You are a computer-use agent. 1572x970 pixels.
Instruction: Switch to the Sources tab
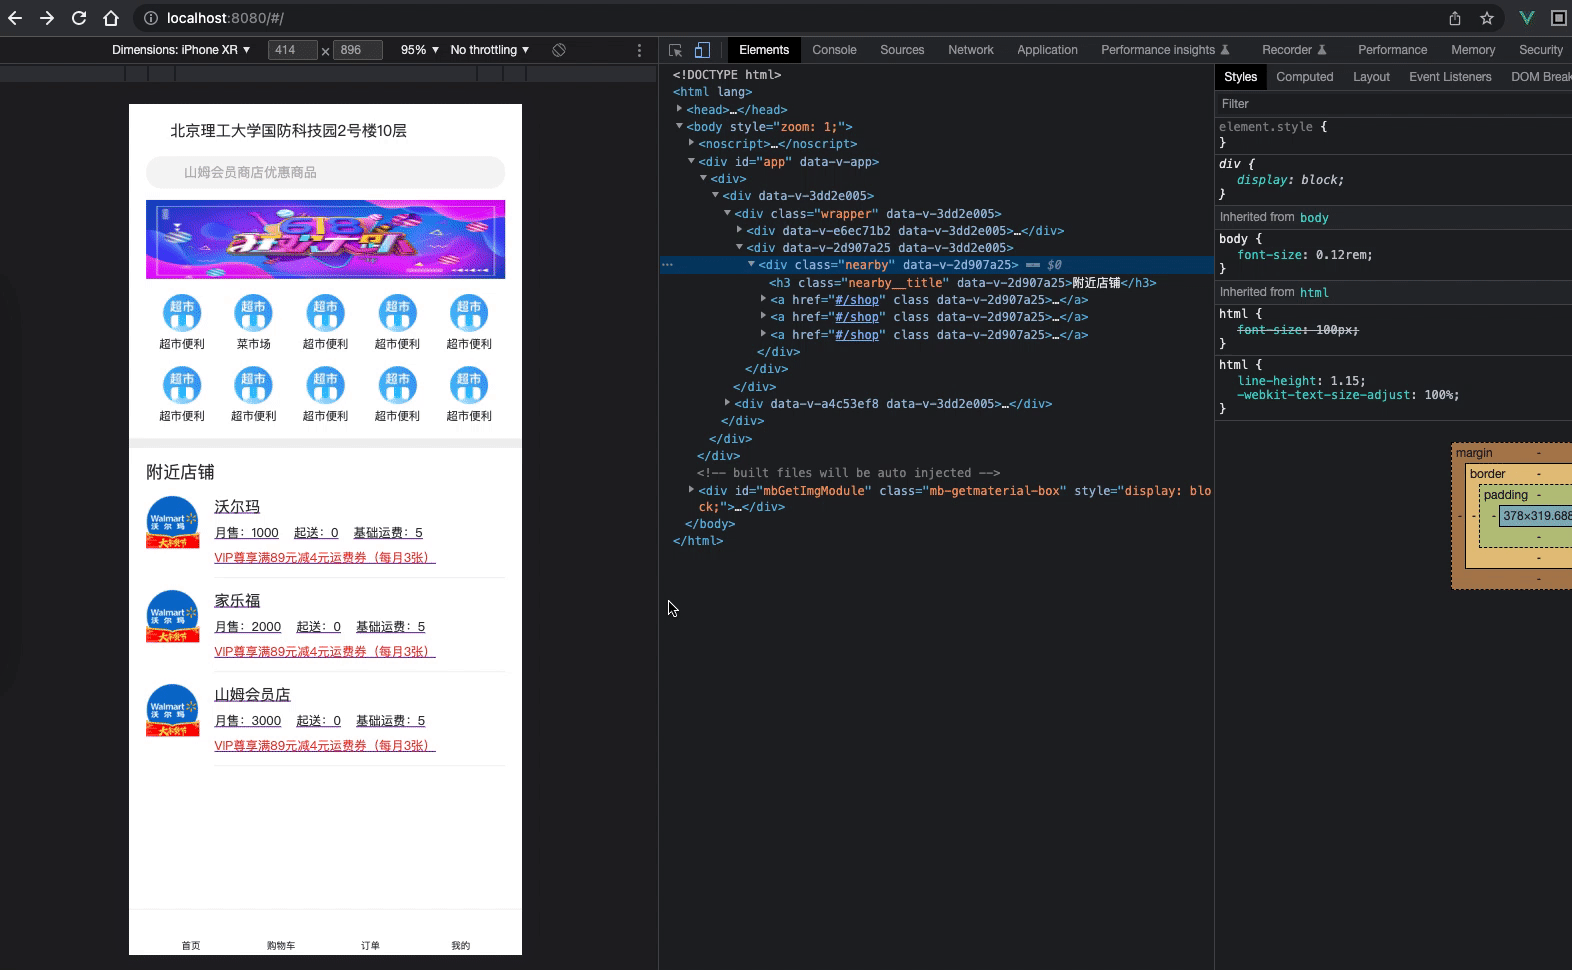[902, 50]
